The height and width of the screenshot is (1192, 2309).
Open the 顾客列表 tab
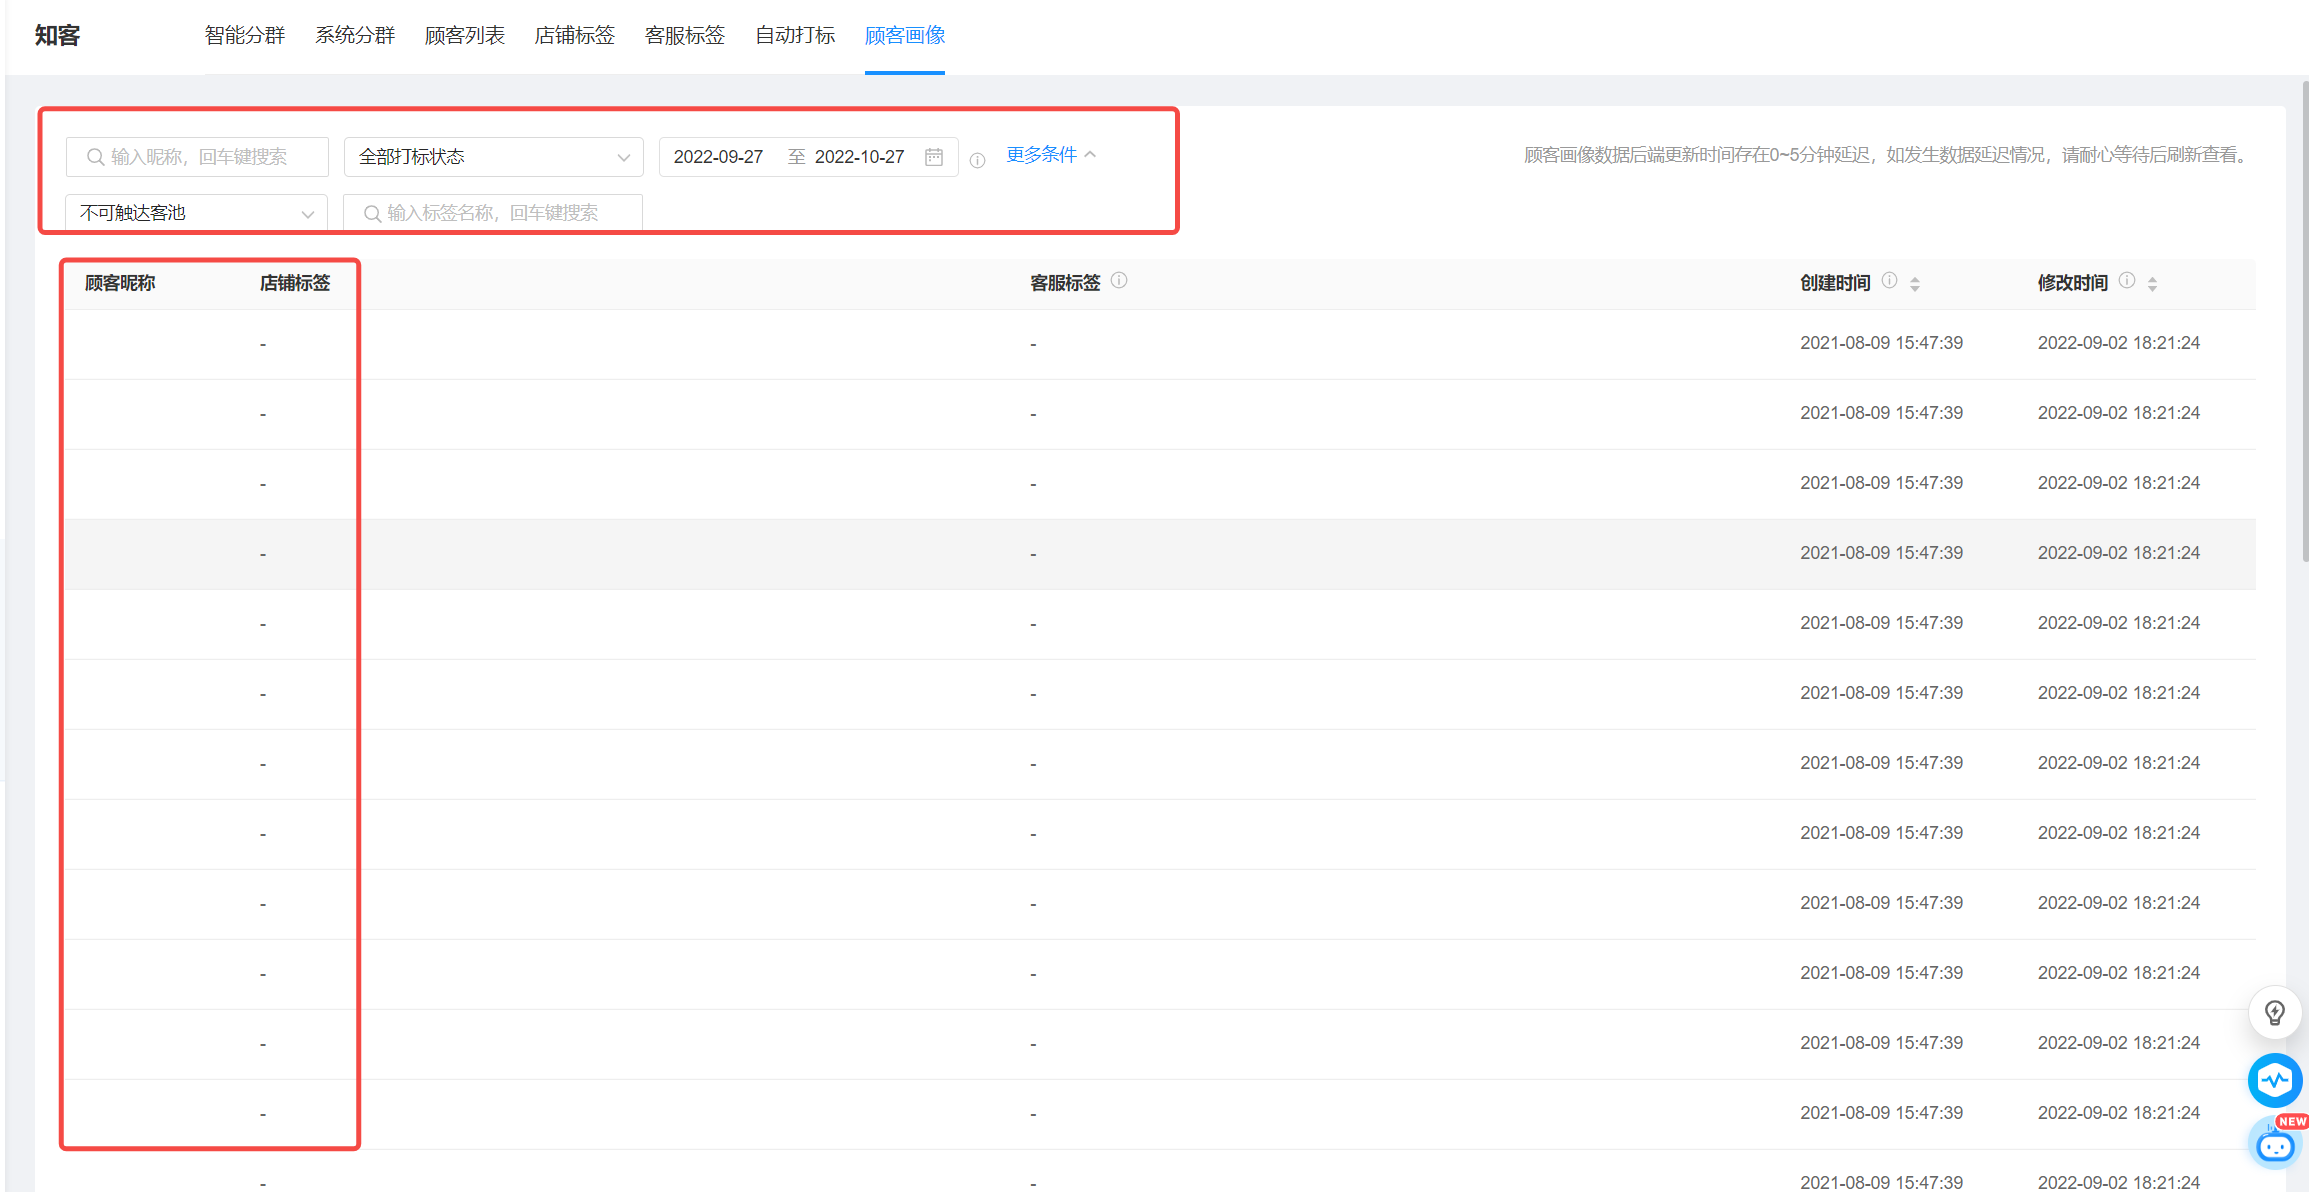pos(465,36)
